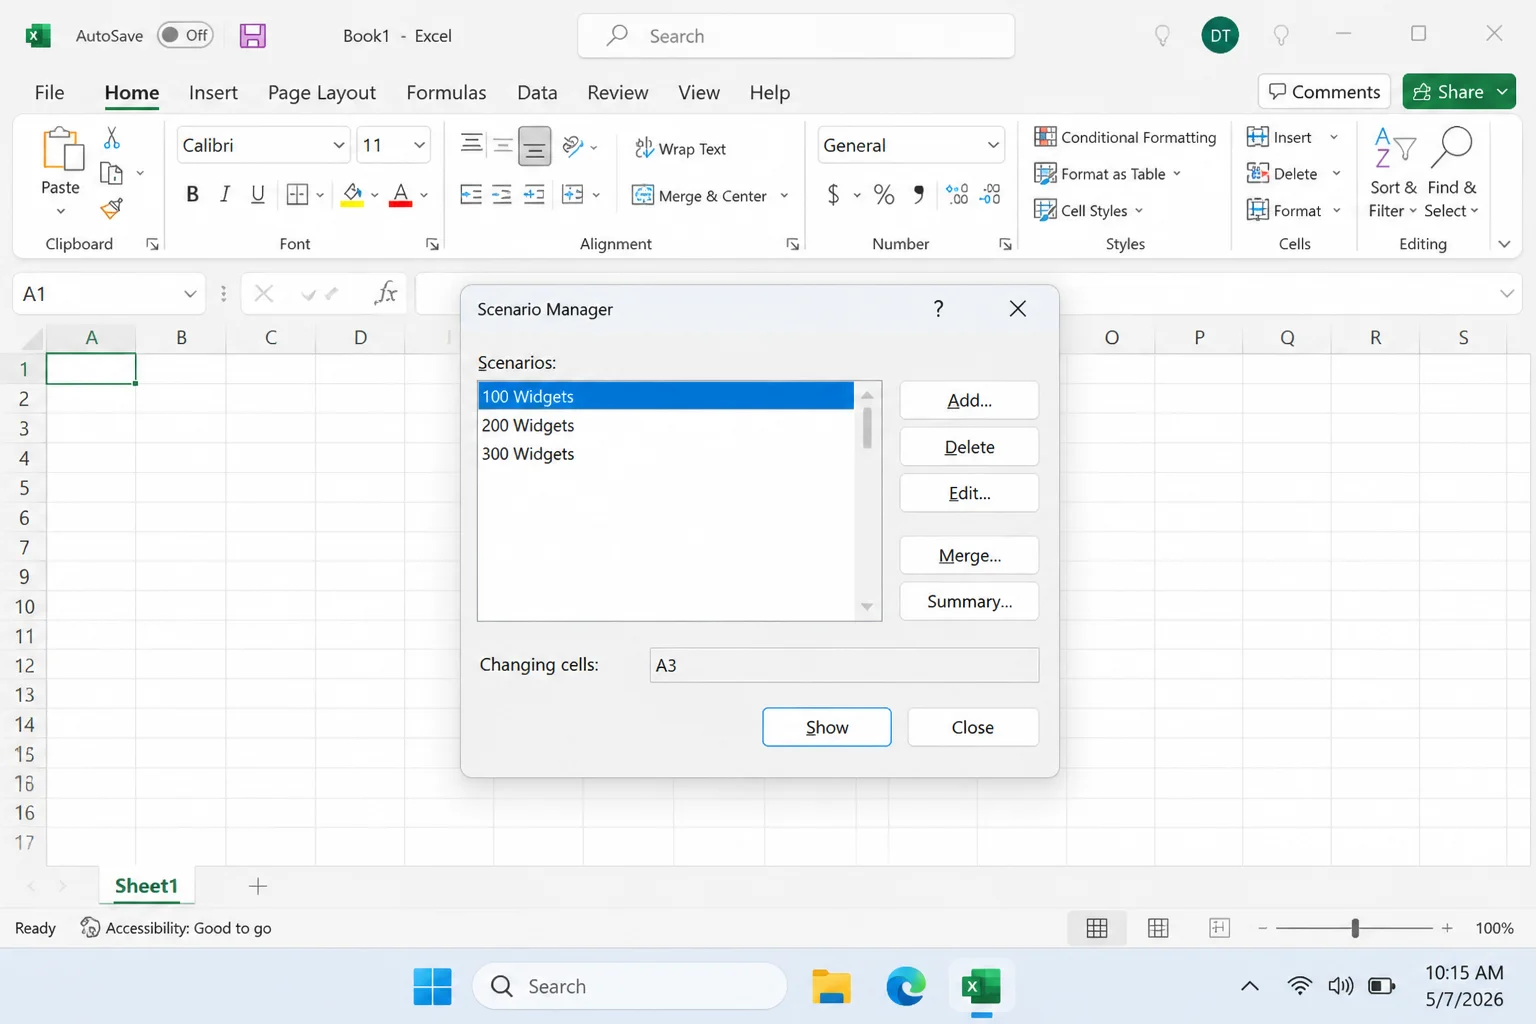1536x1024 pixels.
Task: Click the Save floppy disk icon
Action: pyautogui.click(x=253, y=36)
